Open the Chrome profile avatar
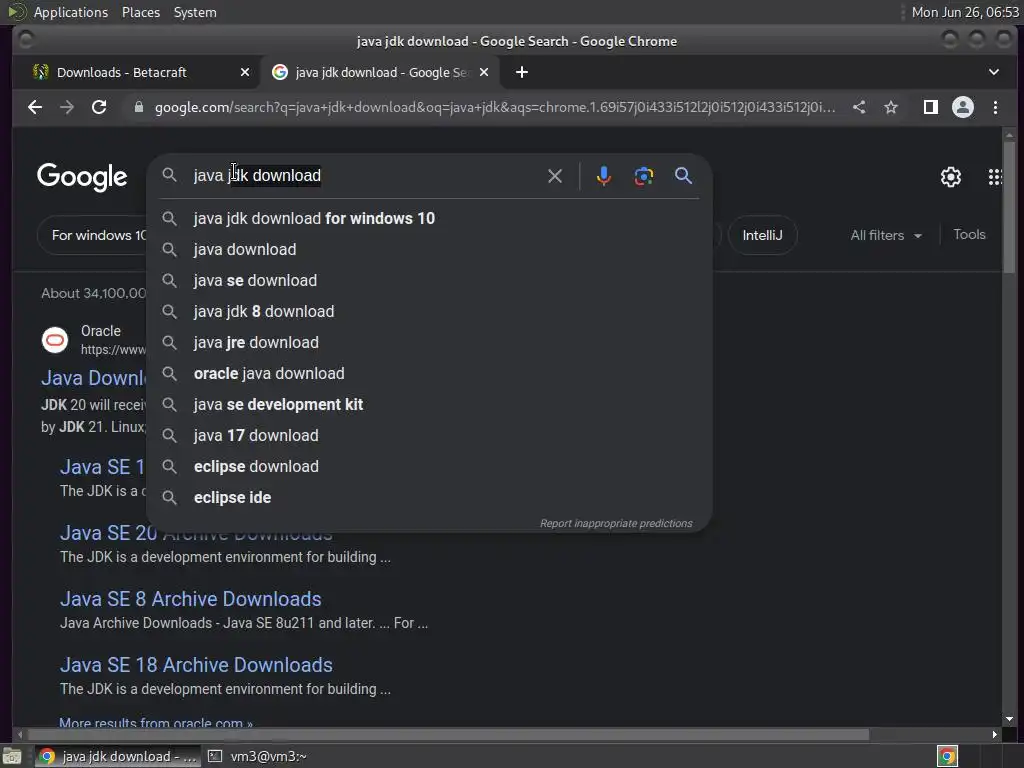Screen dimensions: 1024x768 963,107
